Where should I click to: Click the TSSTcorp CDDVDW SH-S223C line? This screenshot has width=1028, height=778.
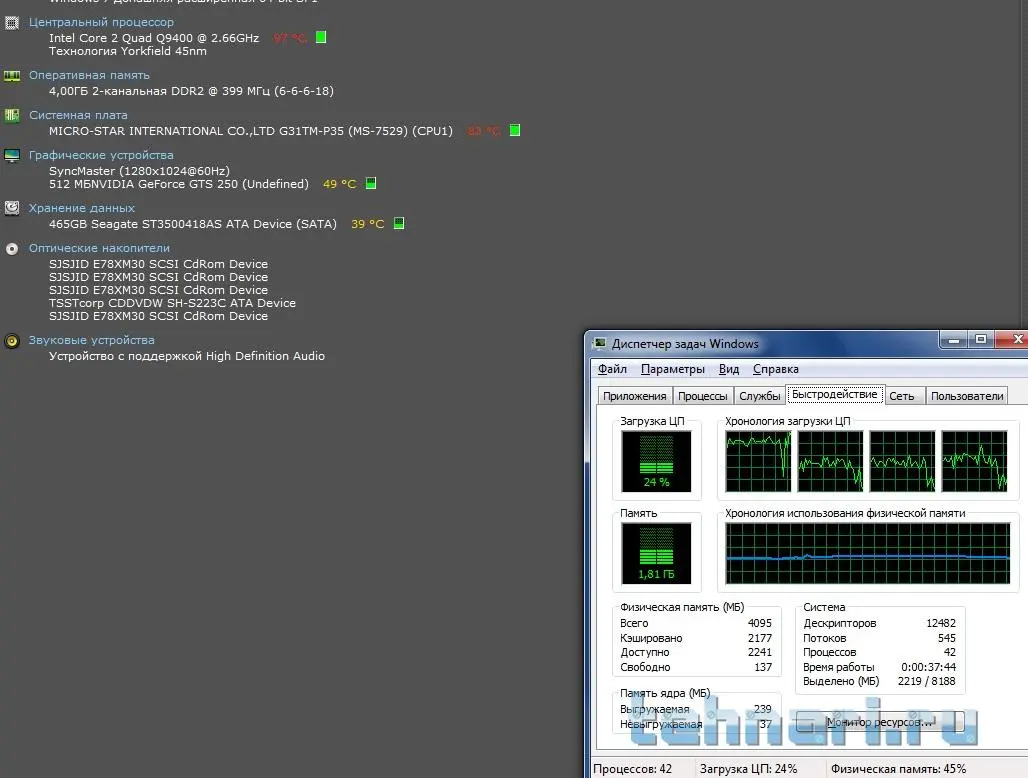tap(172, 303)
